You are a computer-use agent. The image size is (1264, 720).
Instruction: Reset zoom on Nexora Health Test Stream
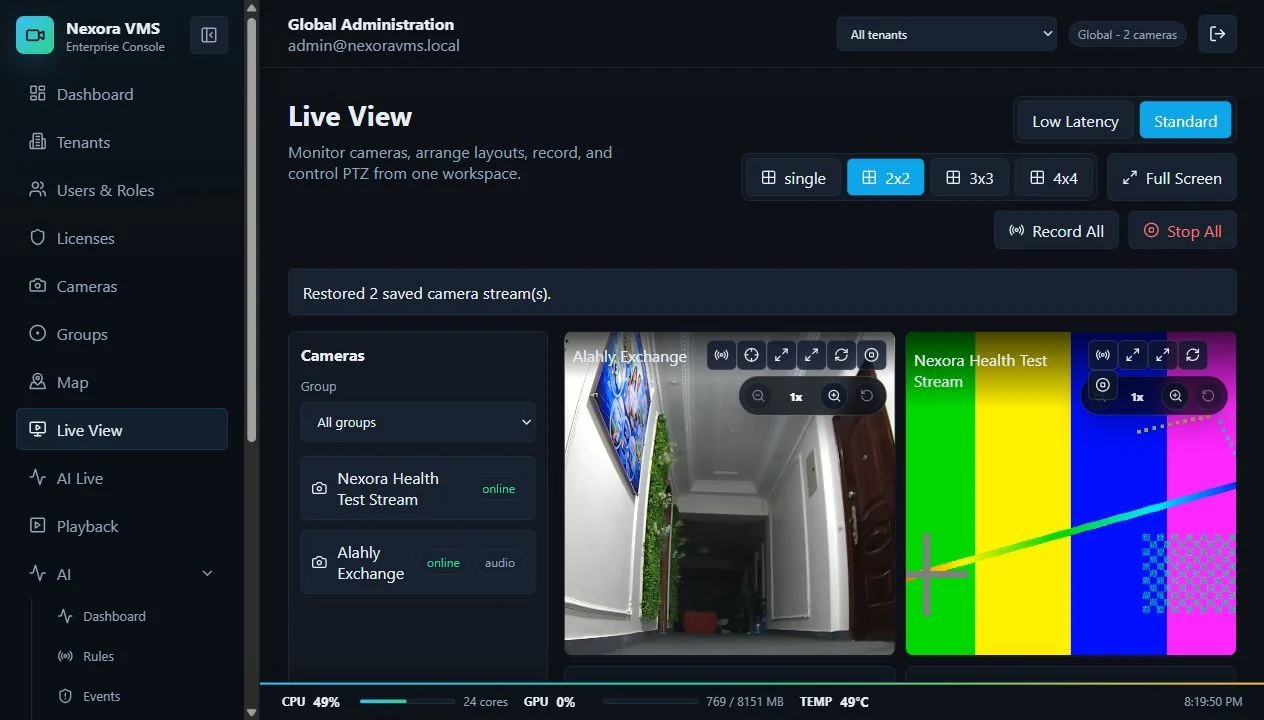tap(1208, 396)
